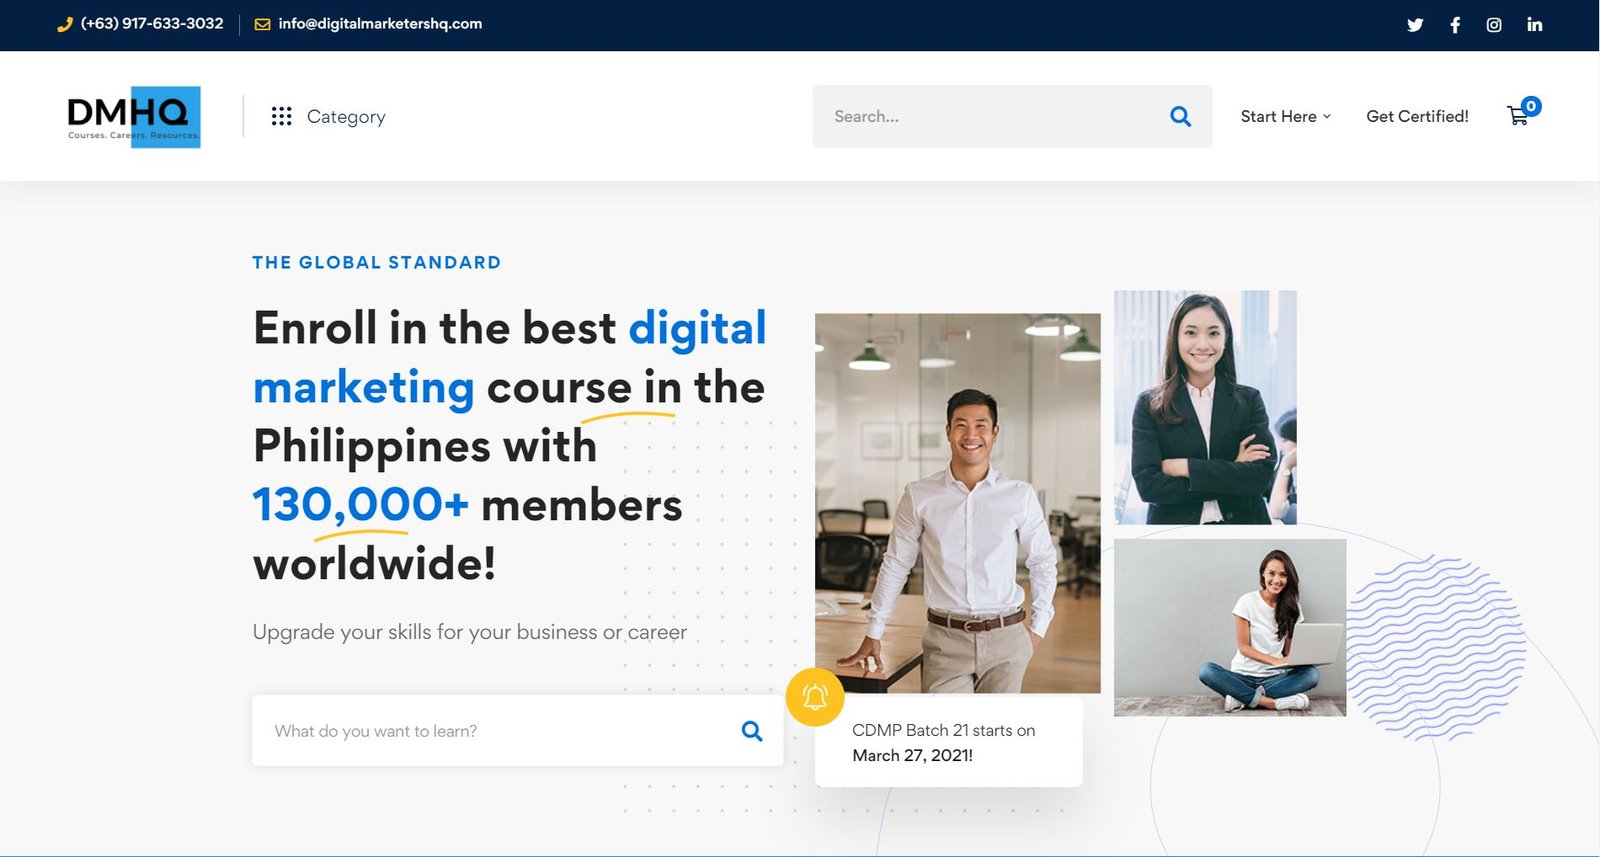Focus the header Search... field
Viewport: 1600px width, 857px height.
point(990,116)
